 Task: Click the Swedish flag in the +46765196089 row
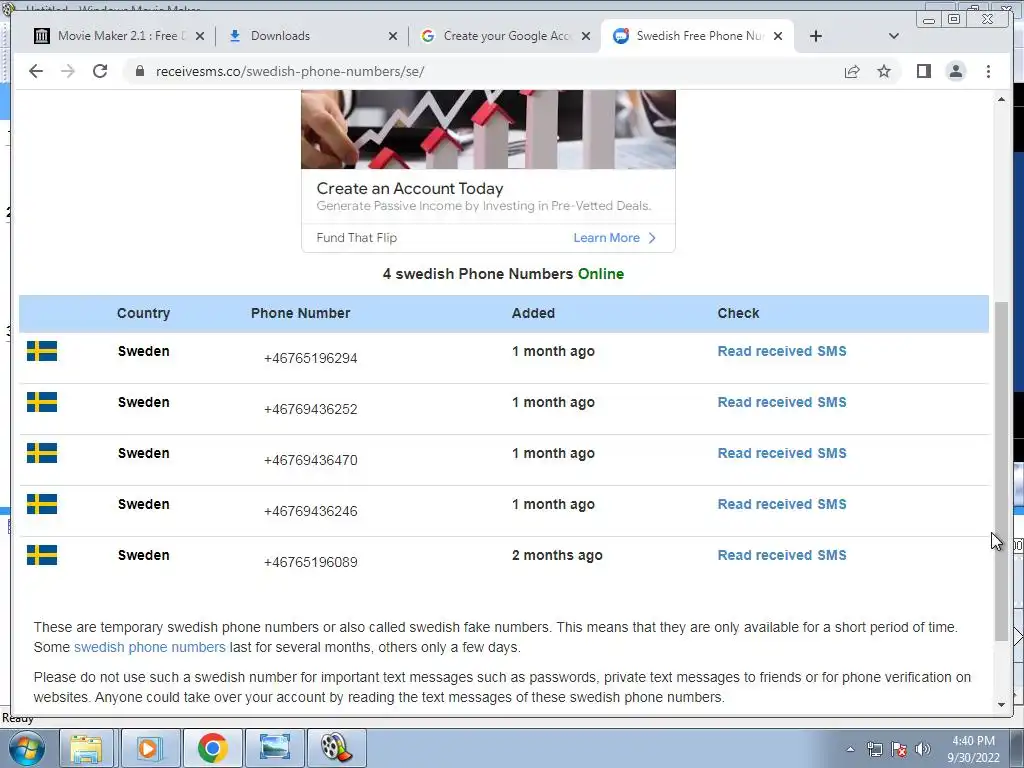[x=42, y=555]
